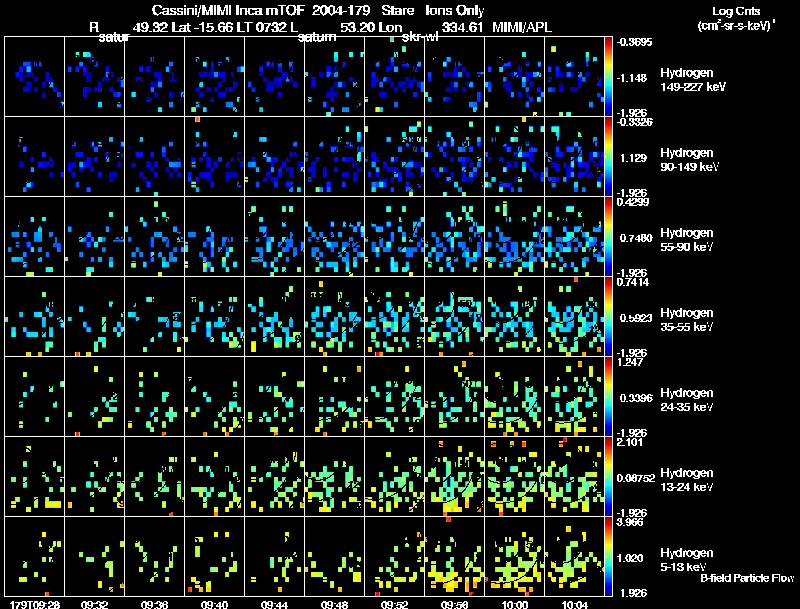The width and height of the screenshot is (800, 609).
Task: Click the Hydrogen 149-227 keV row label
Action: click(x=693, y=80)
